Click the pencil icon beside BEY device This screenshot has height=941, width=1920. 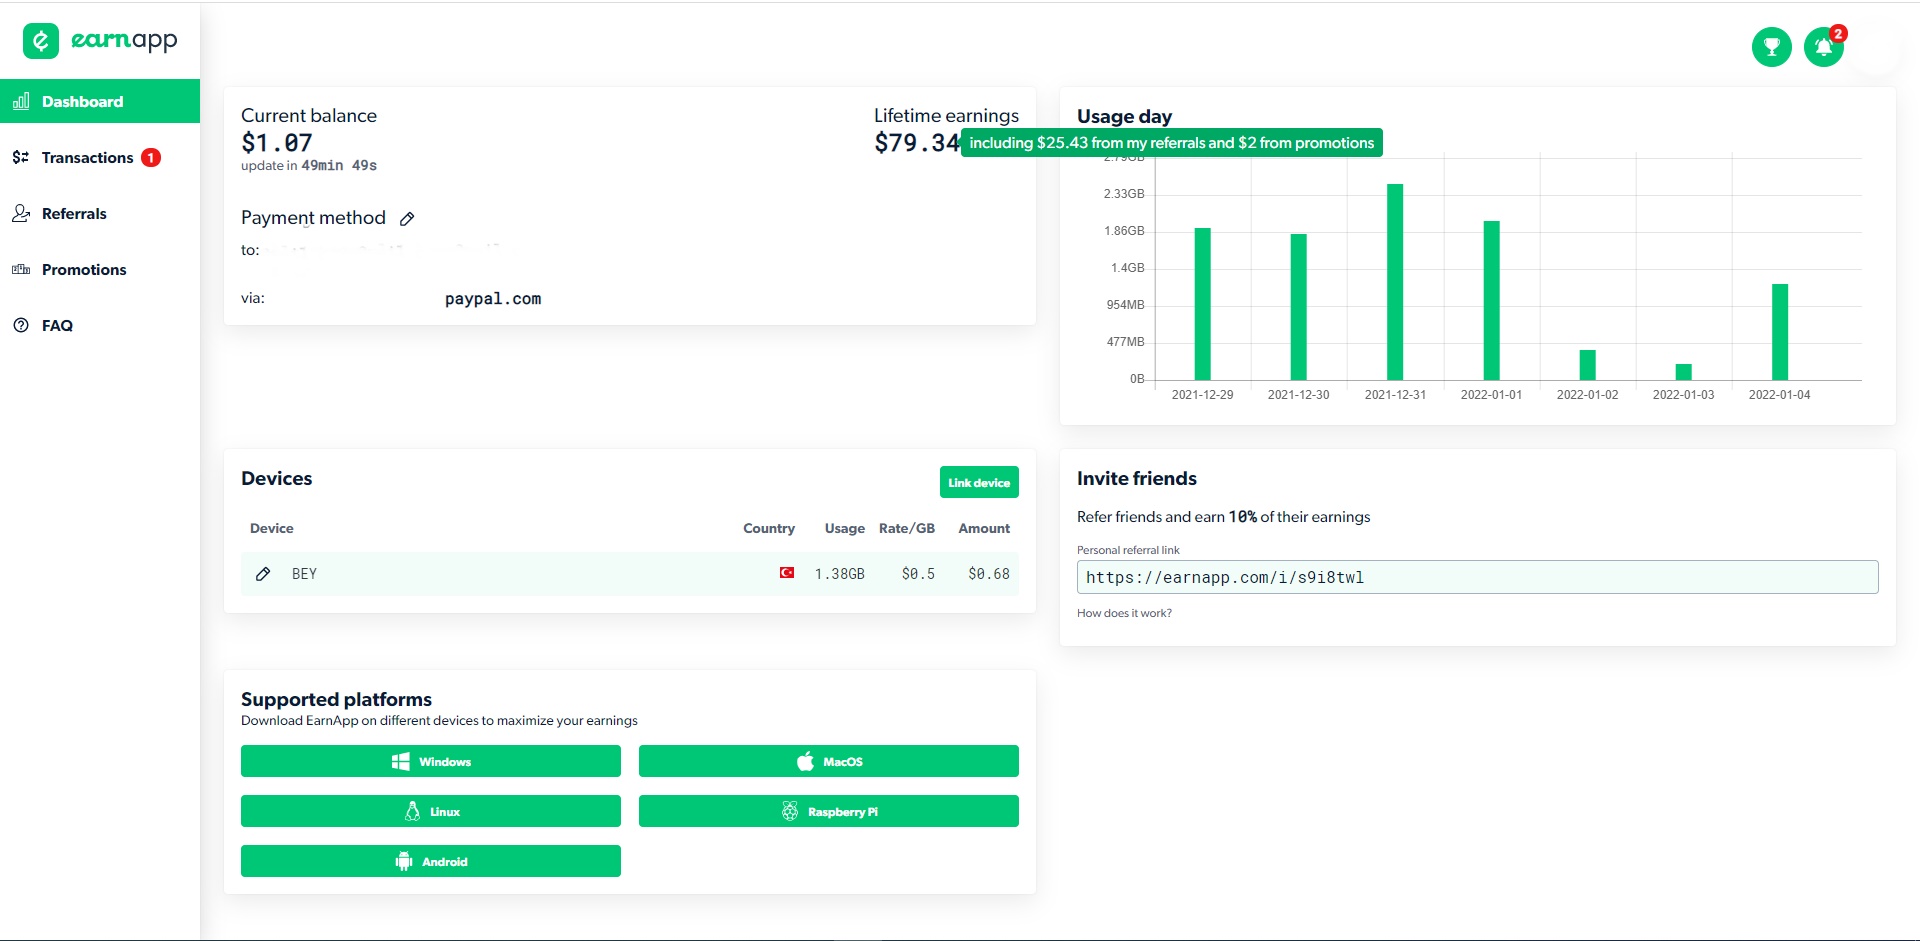pyautogui.click(x=263, y=574)
